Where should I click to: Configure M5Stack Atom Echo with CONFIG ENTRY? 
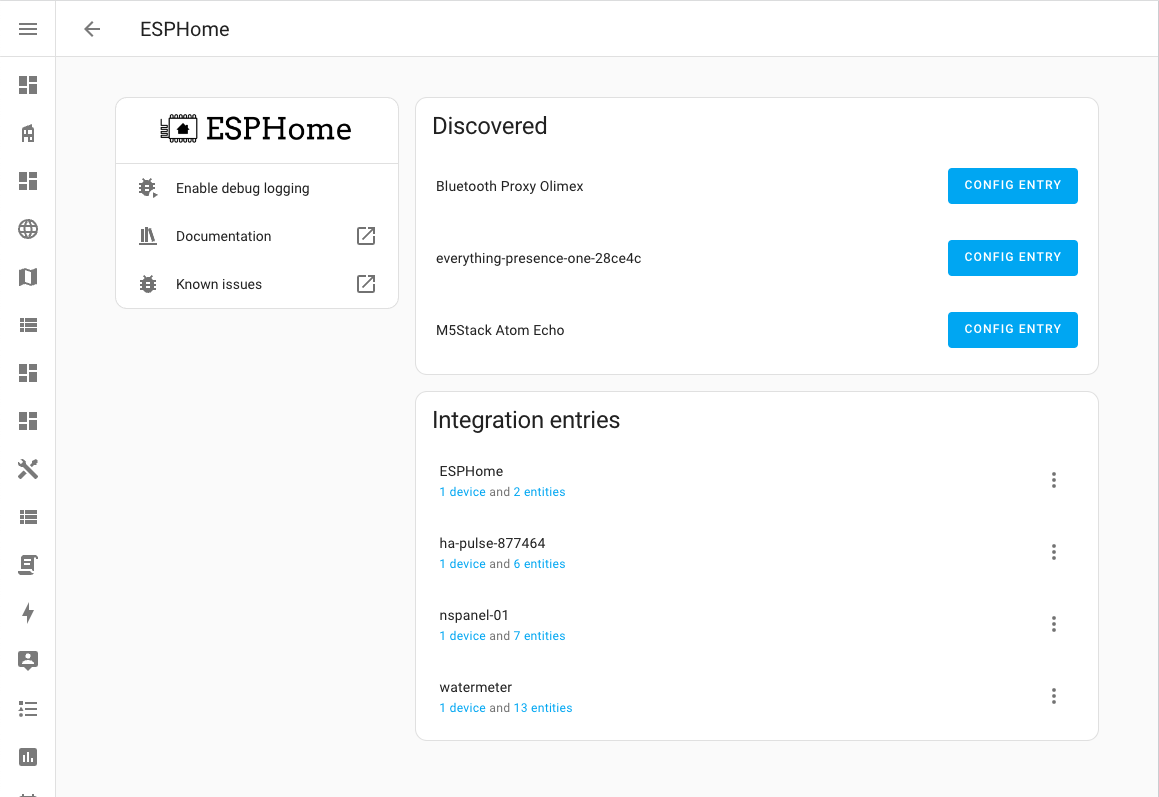click(x=1013, y=330)
